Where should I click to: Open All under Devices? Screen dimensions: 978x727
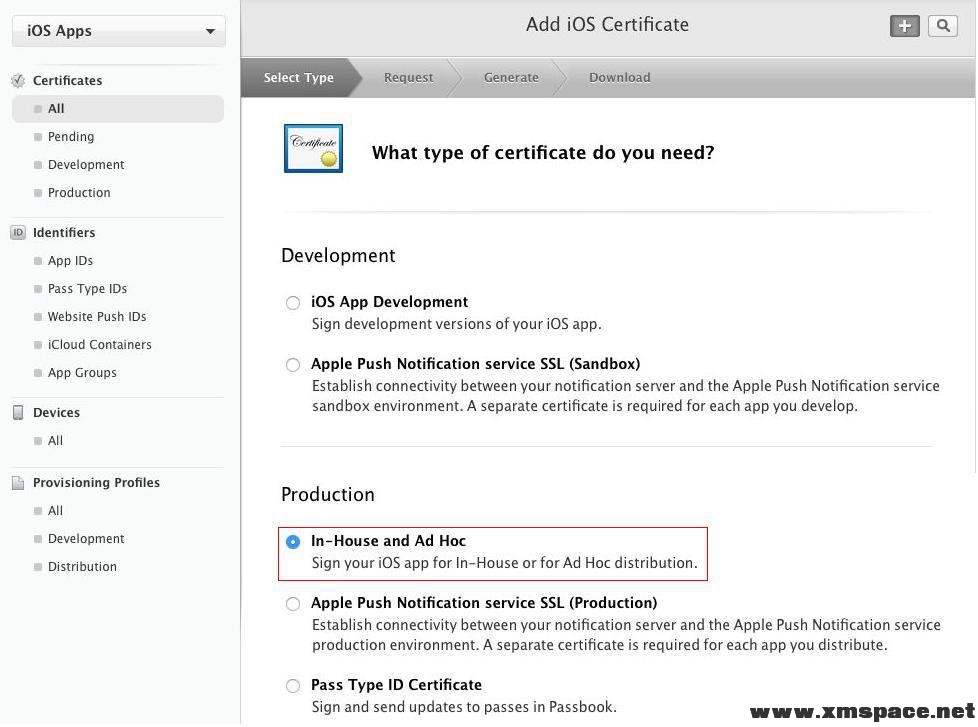tap(56, 441)
